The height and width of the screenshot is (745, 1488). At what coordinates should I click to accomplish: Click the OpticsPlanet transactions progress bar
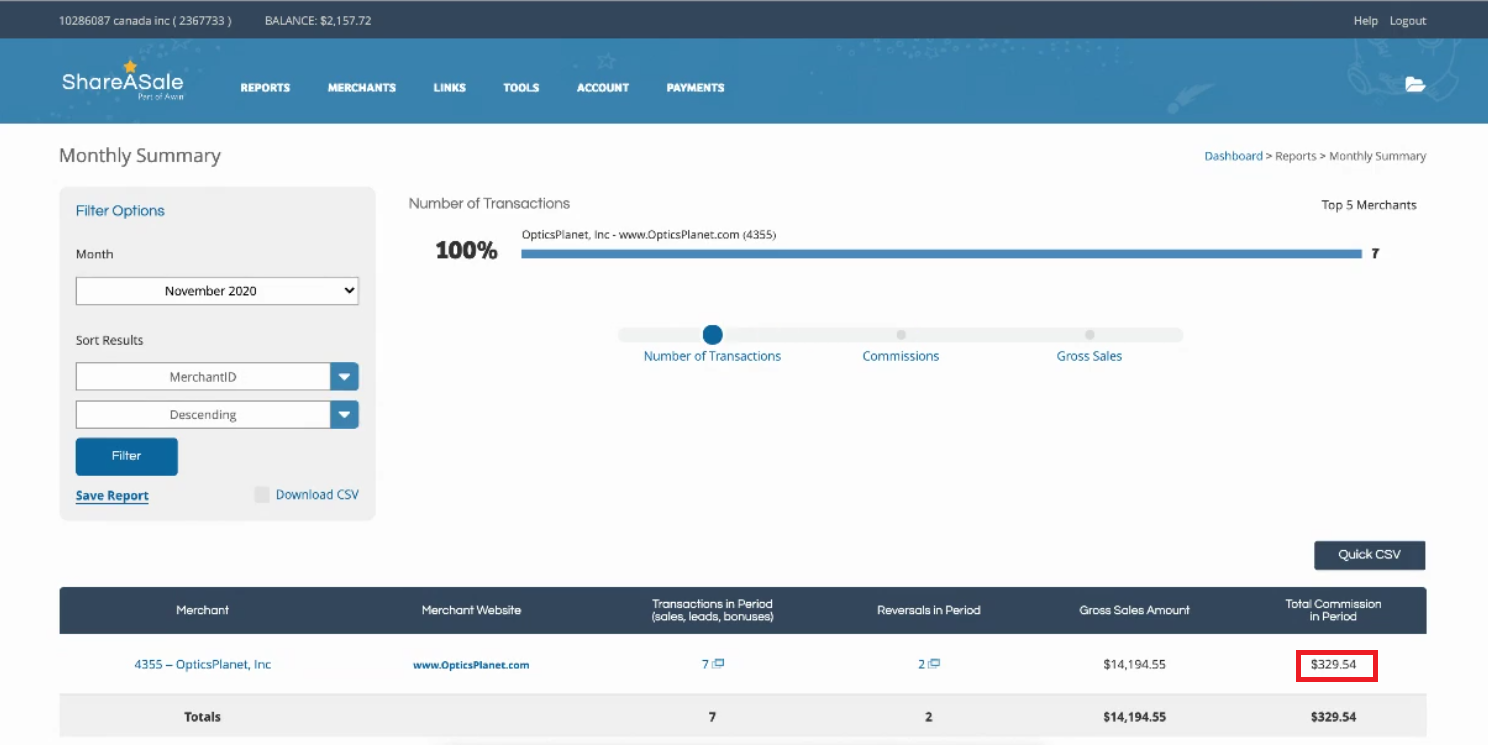click(941, 254)
